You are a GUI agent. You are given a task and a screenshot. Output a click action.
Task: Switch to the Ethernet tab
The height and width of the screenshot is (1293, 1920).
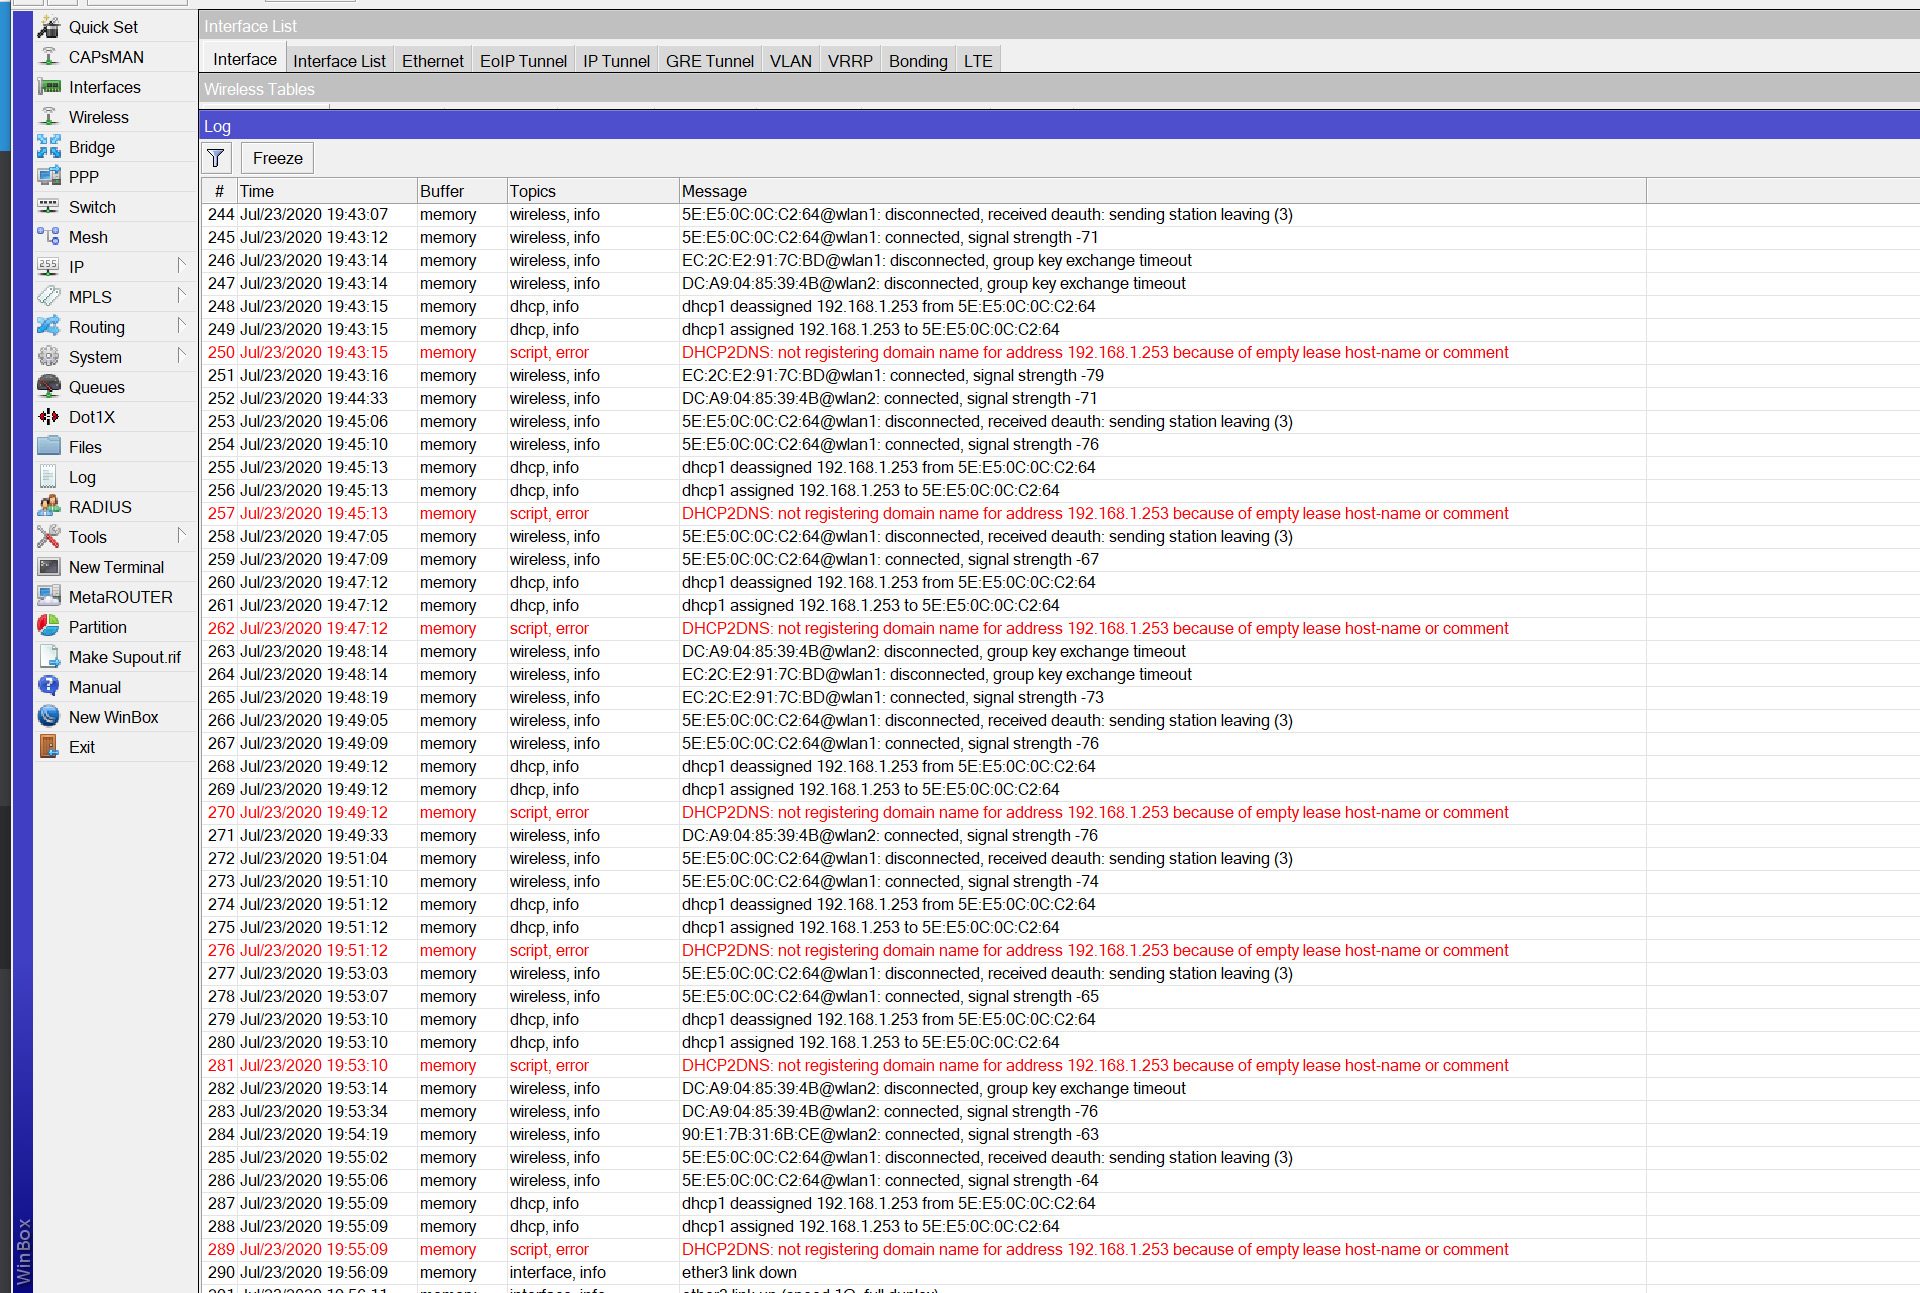(x=432, y=61)
